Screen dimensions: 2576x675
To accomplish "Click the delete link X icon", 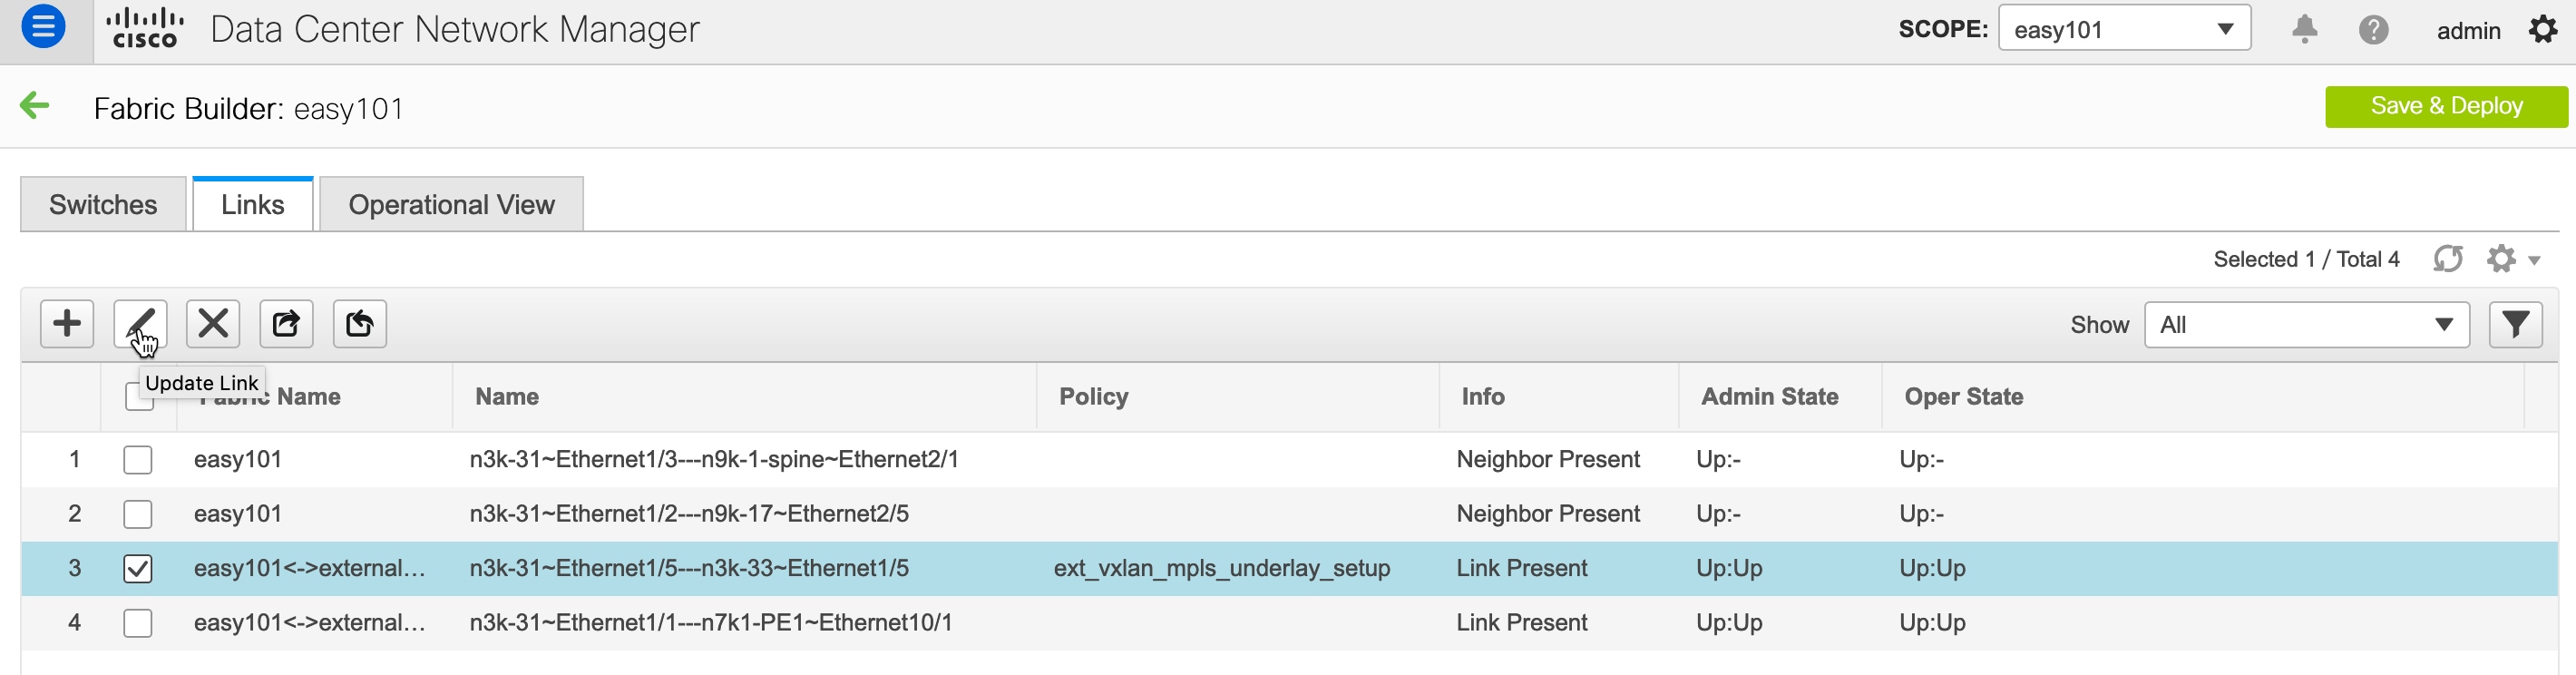I will [x=213, y=324].
